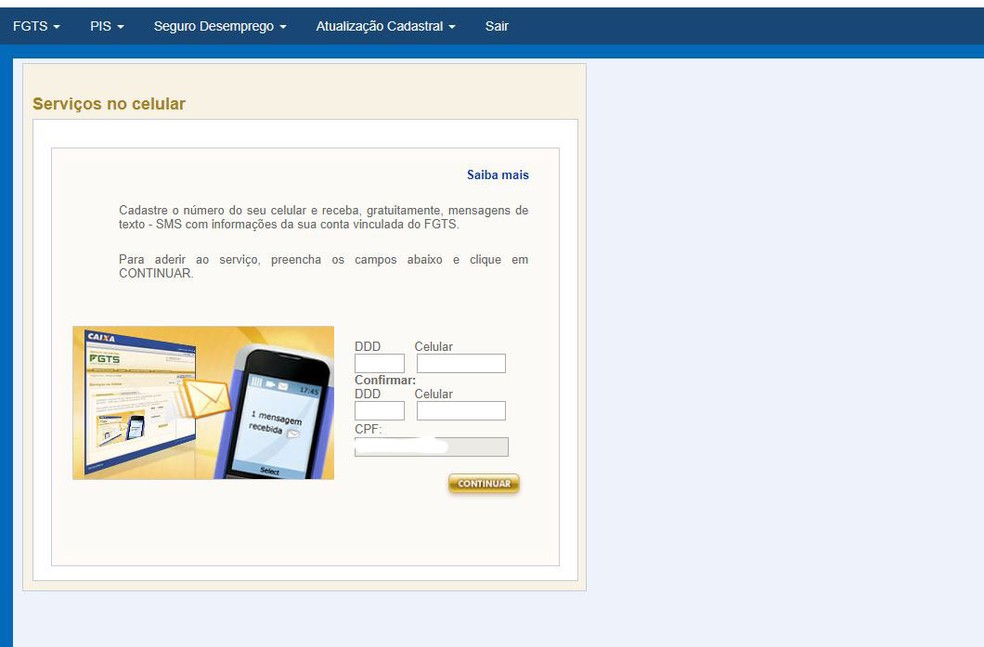984x647 pixels.
Task: Click the first Celular input field
Action: click(461, 363)
